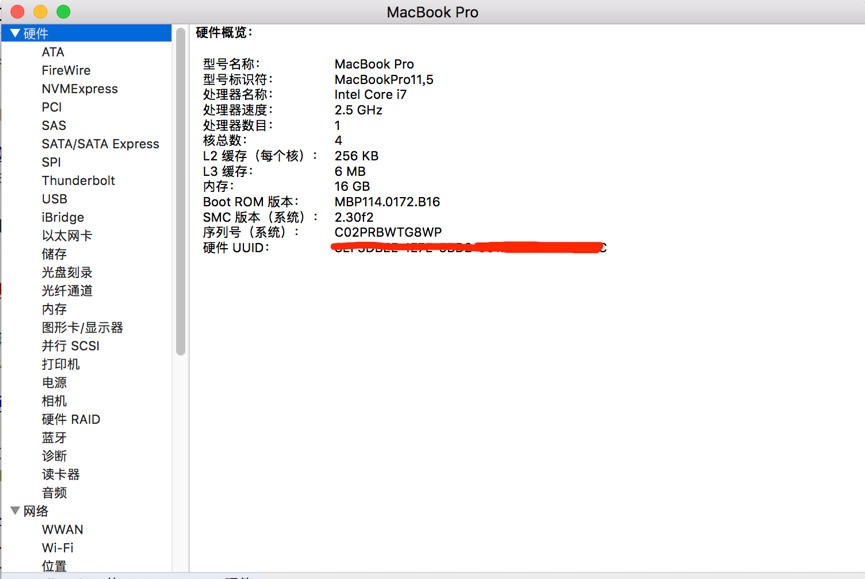Image resolution: width=865 pixels, height=579 pixels.
Task: Select SAS in the hardware list
Action: [54, 125]
